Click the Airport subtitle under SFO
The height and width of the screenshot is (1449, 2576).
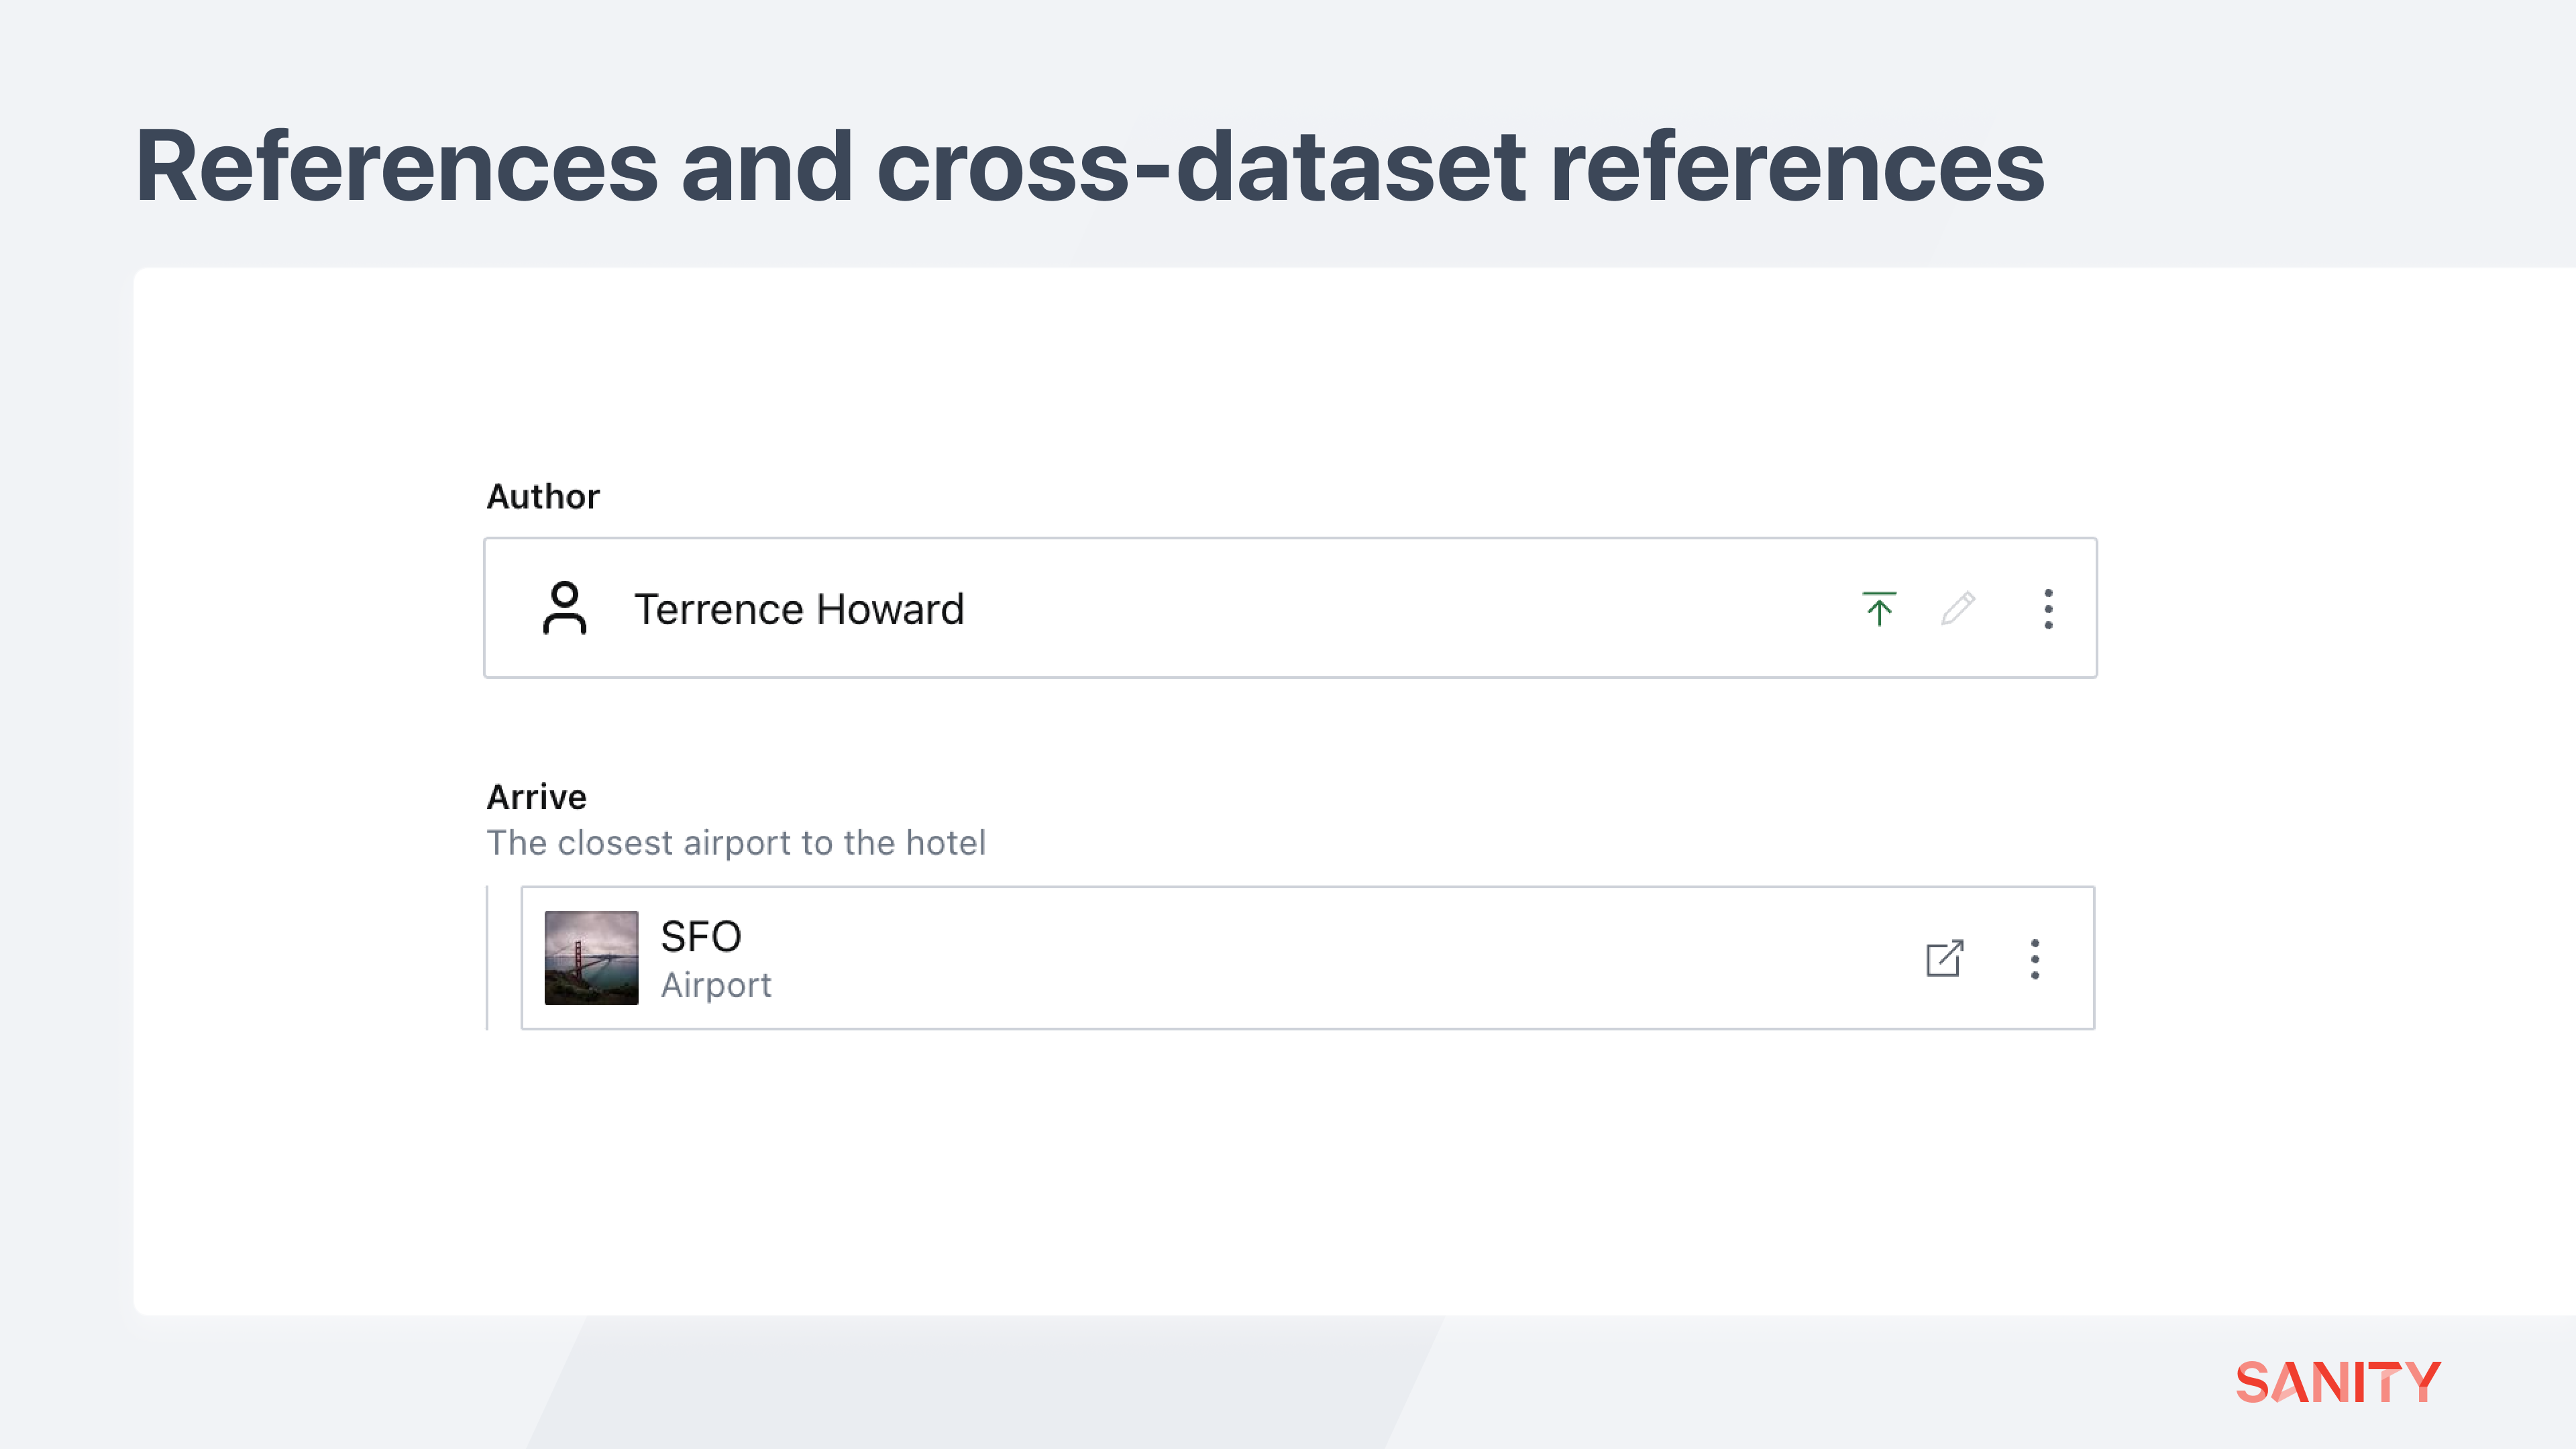716,985
